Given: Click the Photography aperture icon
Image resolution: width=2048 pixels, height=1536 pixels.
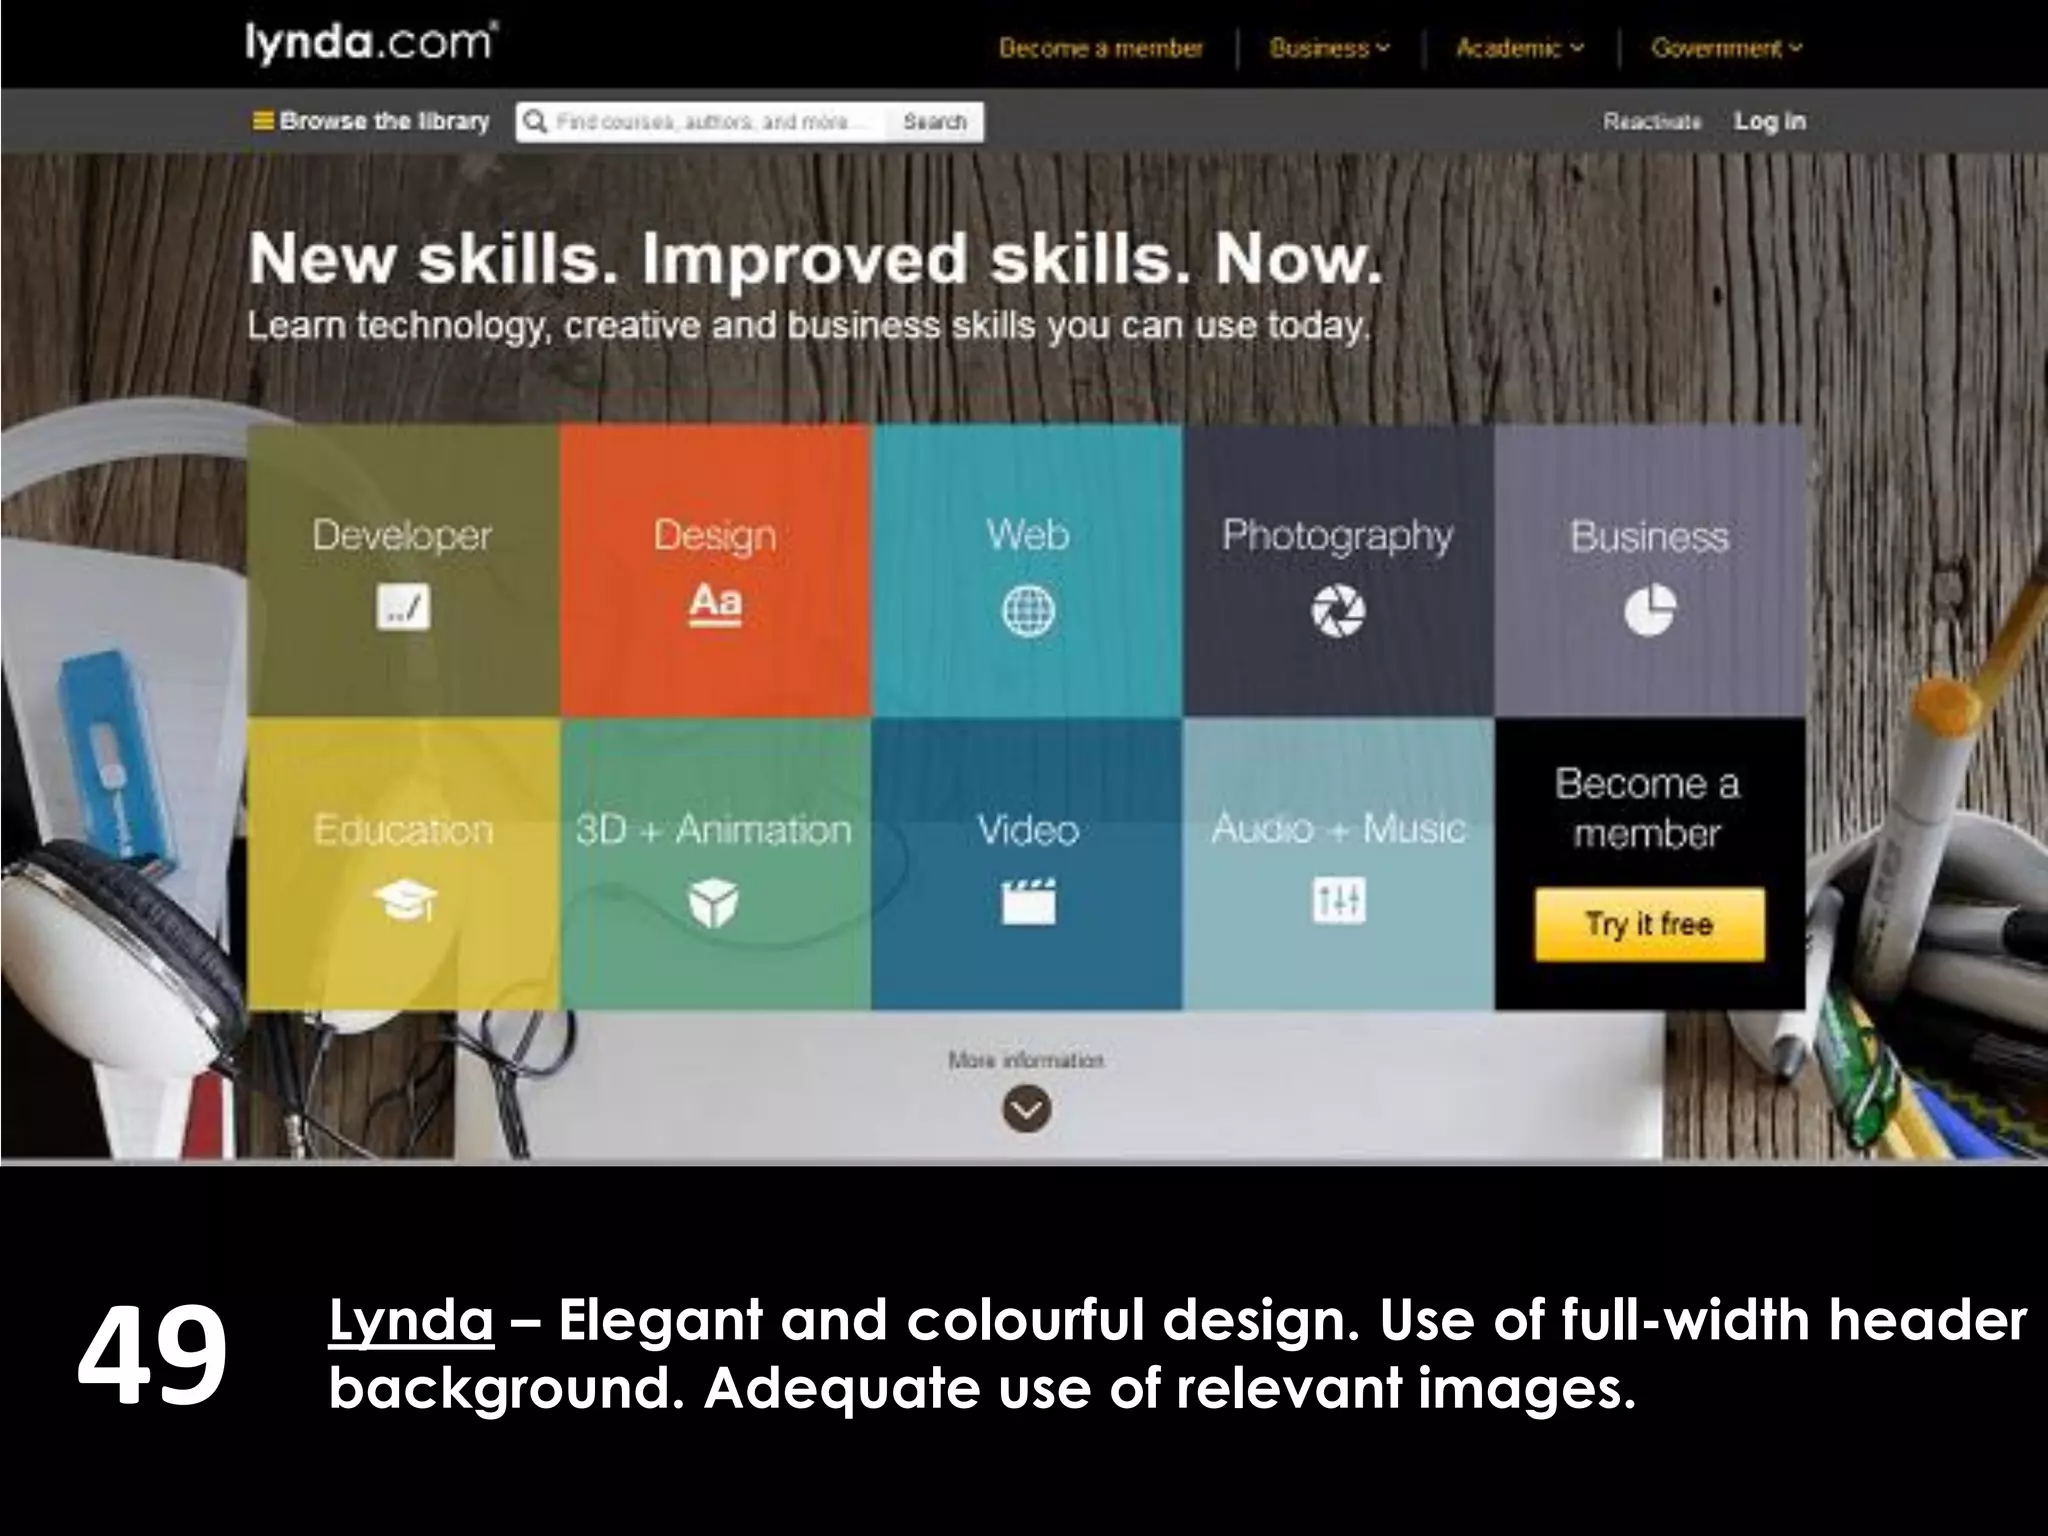Looking at the screenshot, I should tap(1338, 609).
